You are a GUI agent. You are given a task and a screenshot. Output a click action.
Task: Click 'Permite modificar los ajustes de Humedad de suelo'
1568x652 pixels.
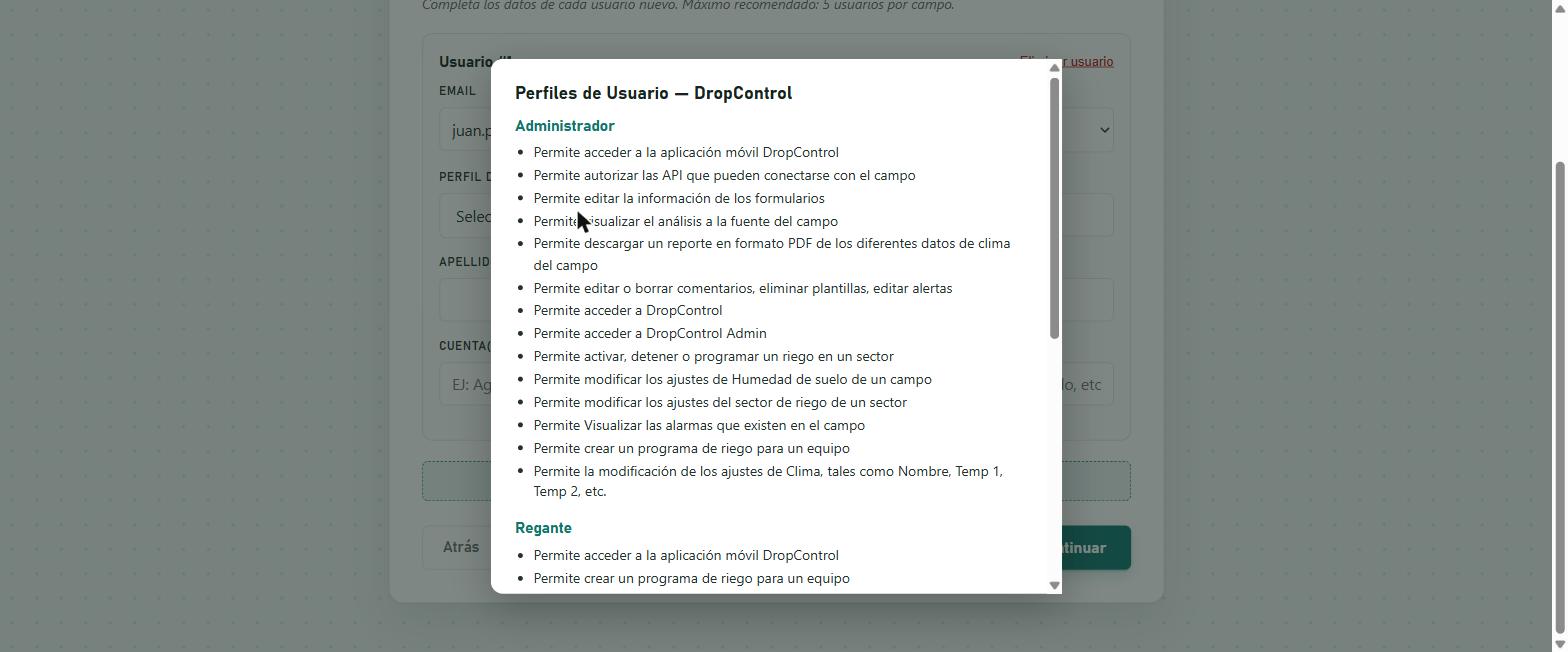click(733, 379)
